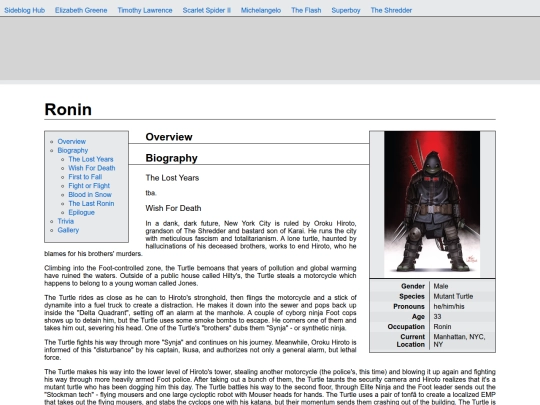Screen dimensions: 540x405
Task: Open the Superboy link
Action: click(x=346, y=10)
